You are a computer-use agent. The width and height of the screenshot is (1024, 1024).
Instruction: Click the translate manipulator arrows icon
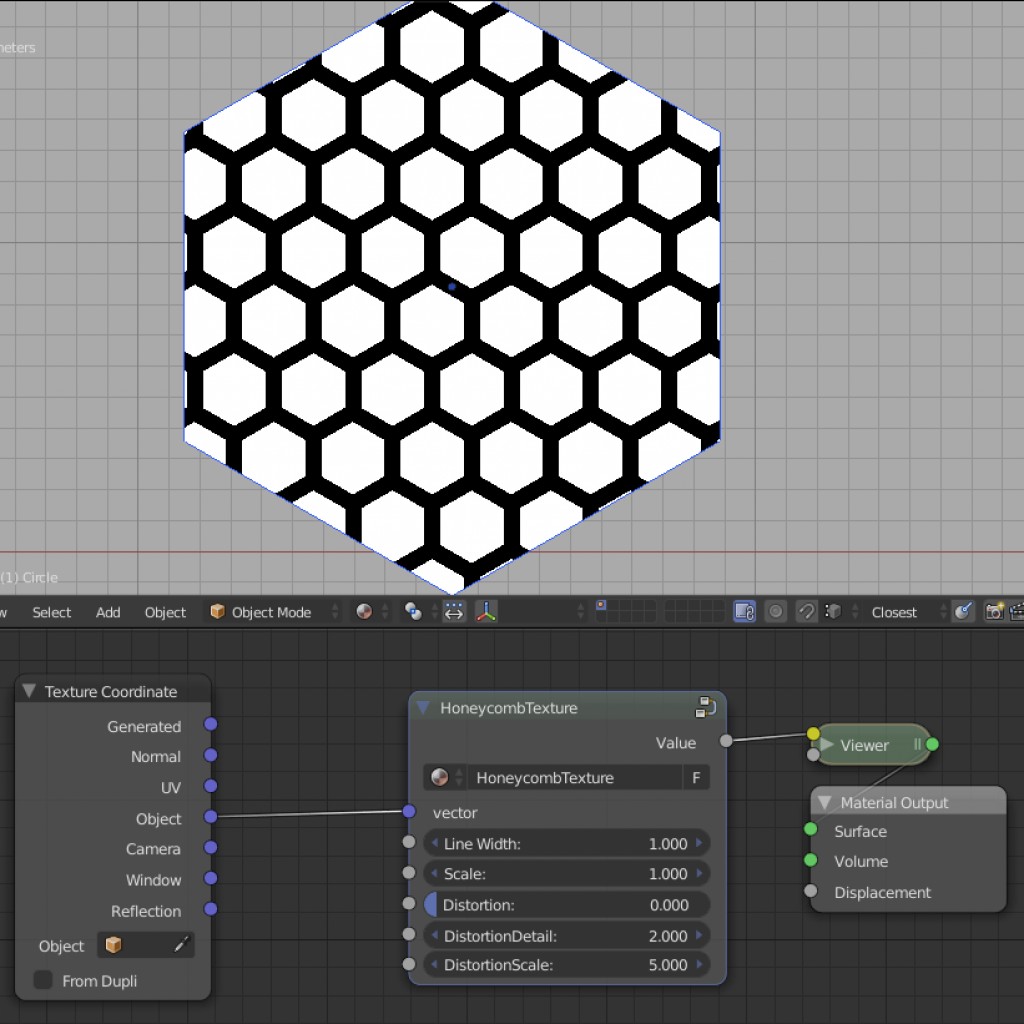453,611
